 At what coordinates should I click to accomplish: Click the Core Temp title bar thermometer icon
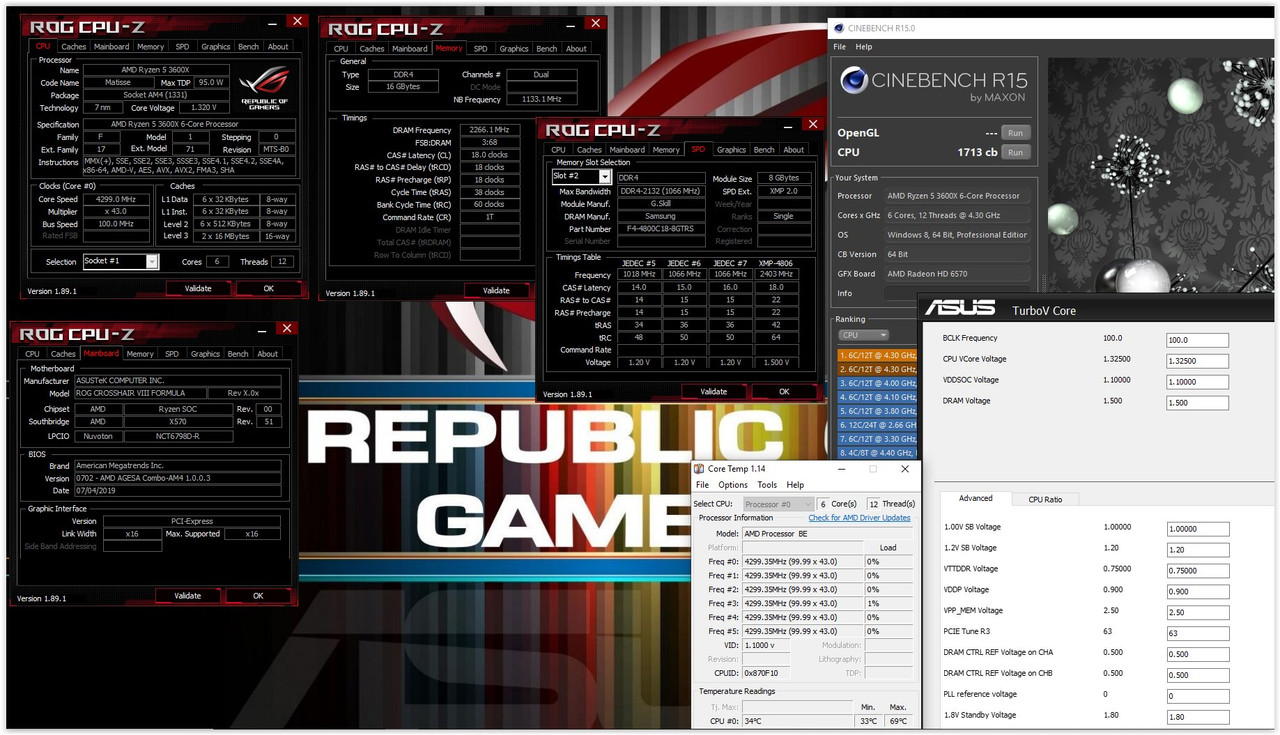[x=700, y=468]
